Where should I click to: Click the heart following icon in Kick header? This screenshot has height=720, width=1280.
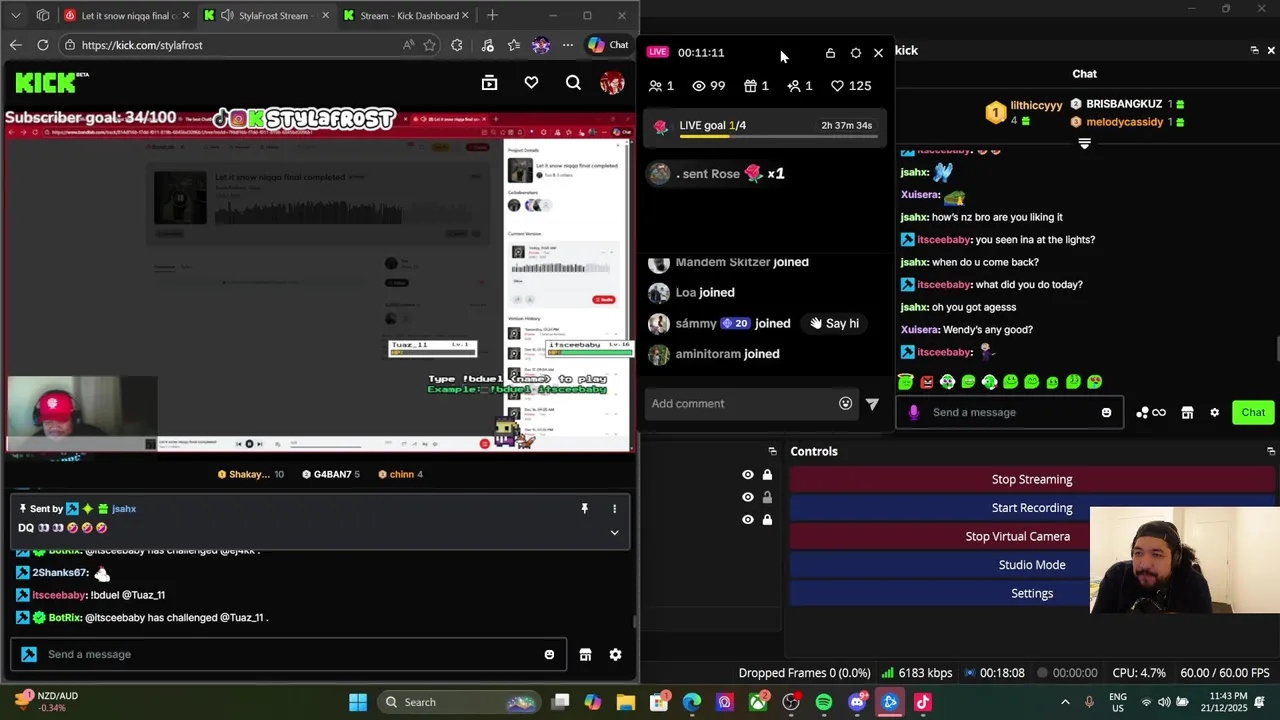(x=531, y=83)
